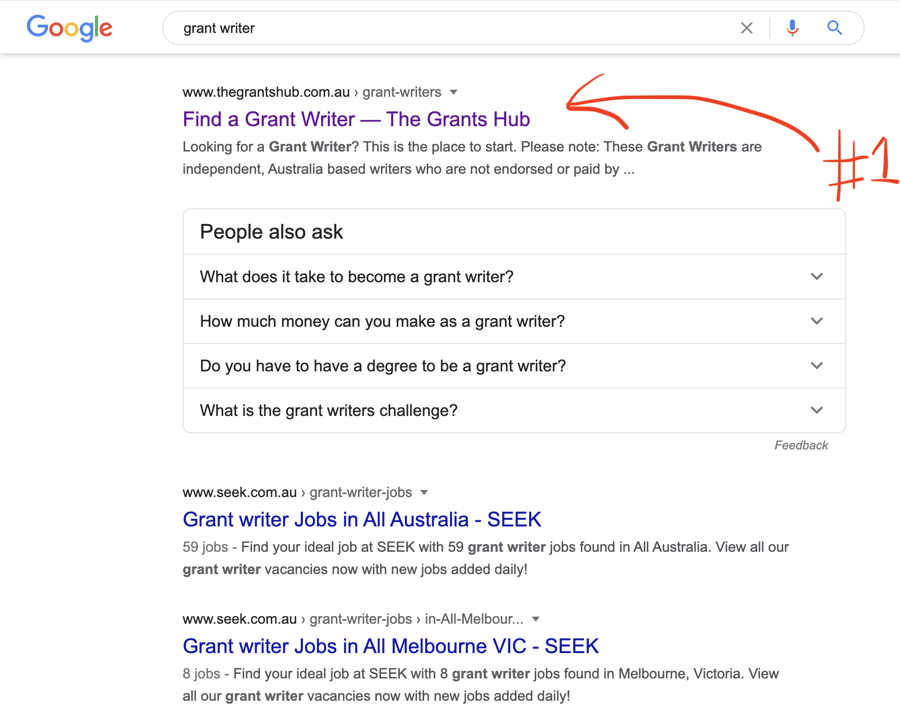Start voice search with microphone icon
This screenshot has width=900, height=722.
(792, 28)
